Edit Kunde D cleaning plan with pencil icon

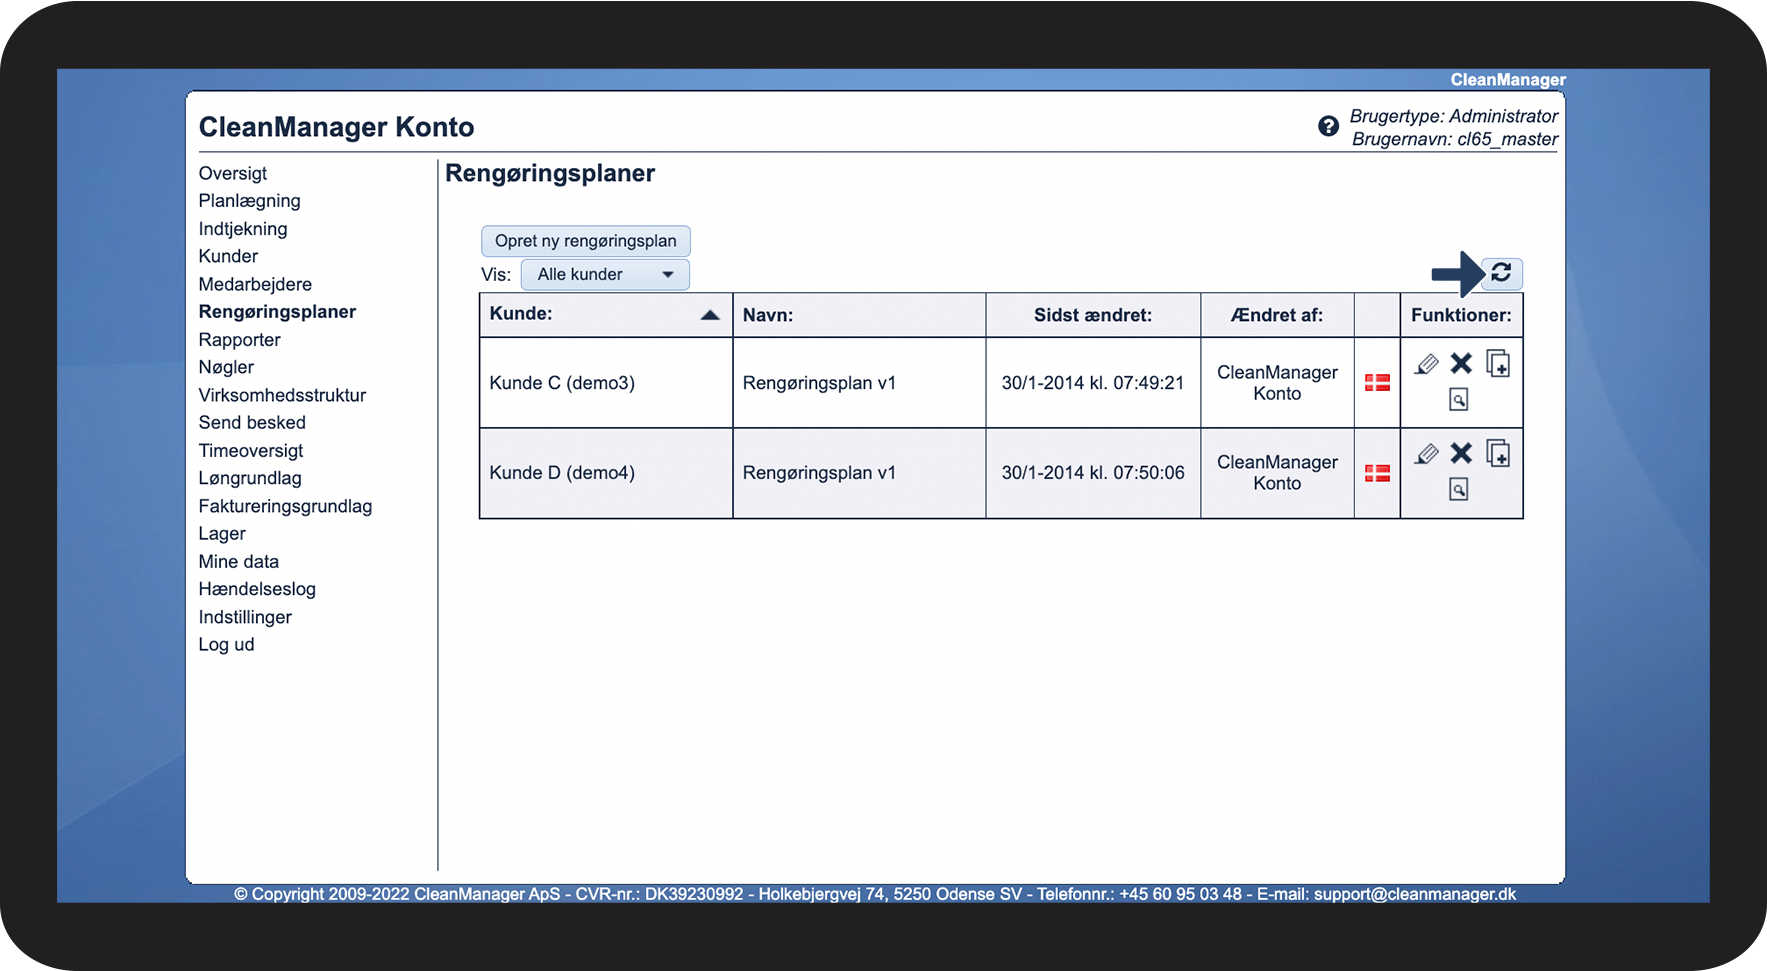click(x=1427, y=454)
